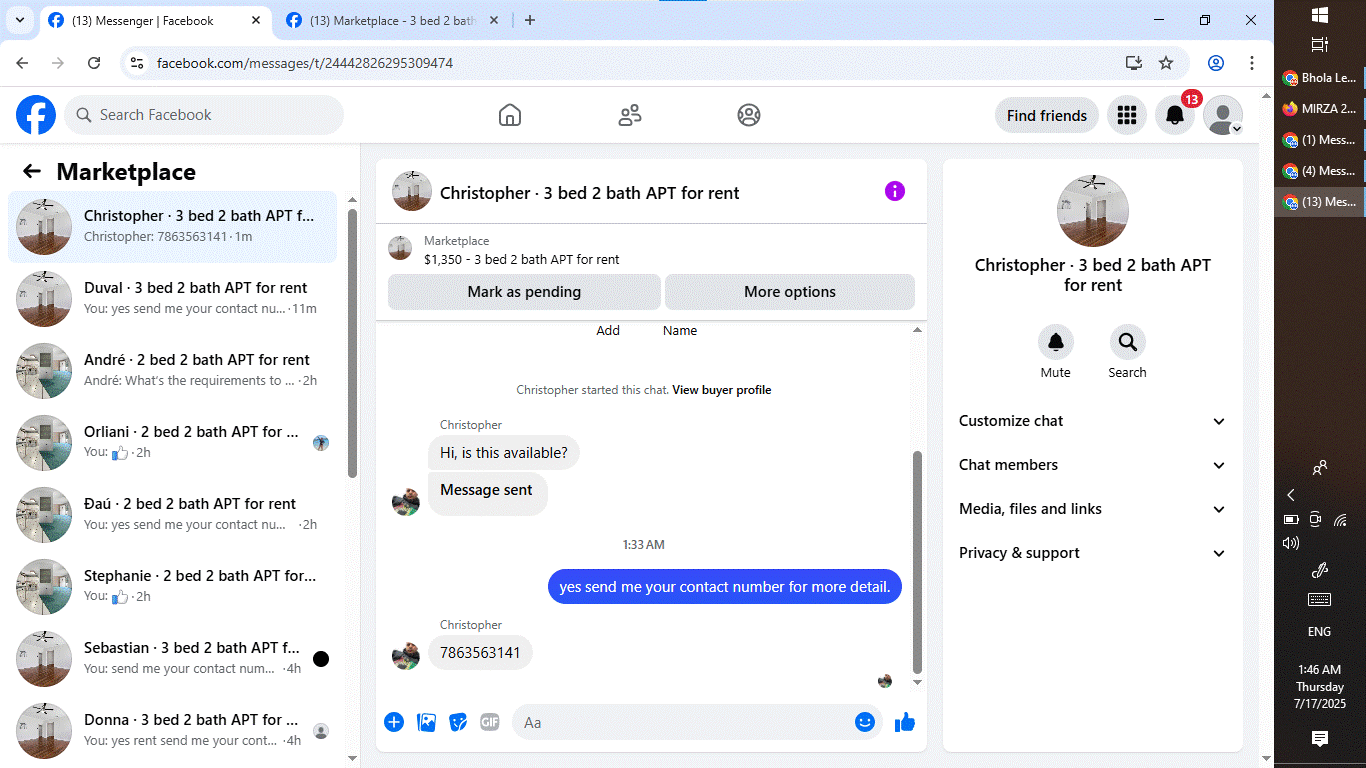Open Sebastian conversation in chat list

click(x=173, y=659)
